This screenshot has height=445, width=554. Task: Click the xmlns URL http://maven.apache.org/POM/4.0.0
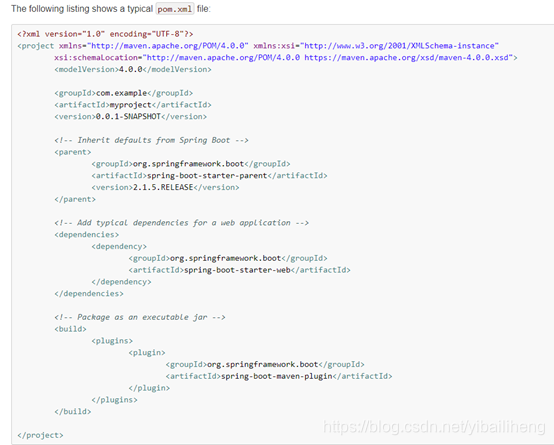point(168,46)
